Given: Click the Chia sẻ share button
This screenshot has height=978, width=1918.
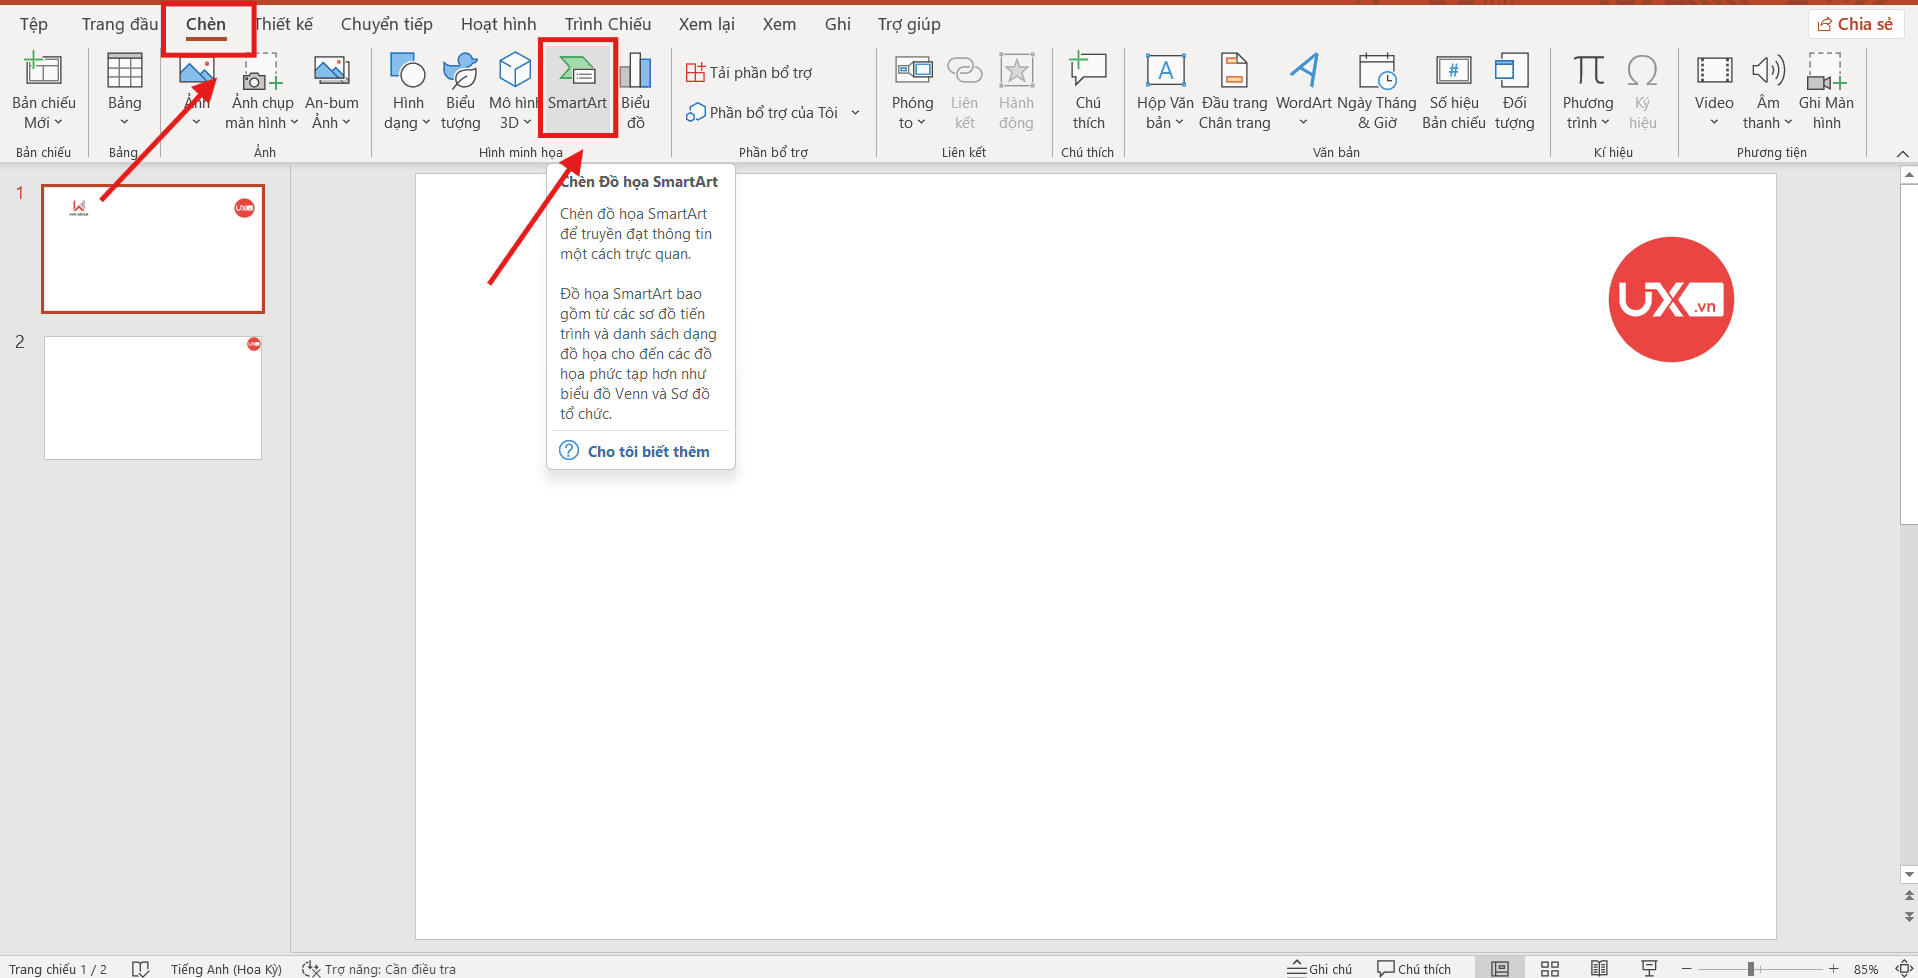Looking at the screenshot, I should pyautogui.click(x=1855, y=24).
